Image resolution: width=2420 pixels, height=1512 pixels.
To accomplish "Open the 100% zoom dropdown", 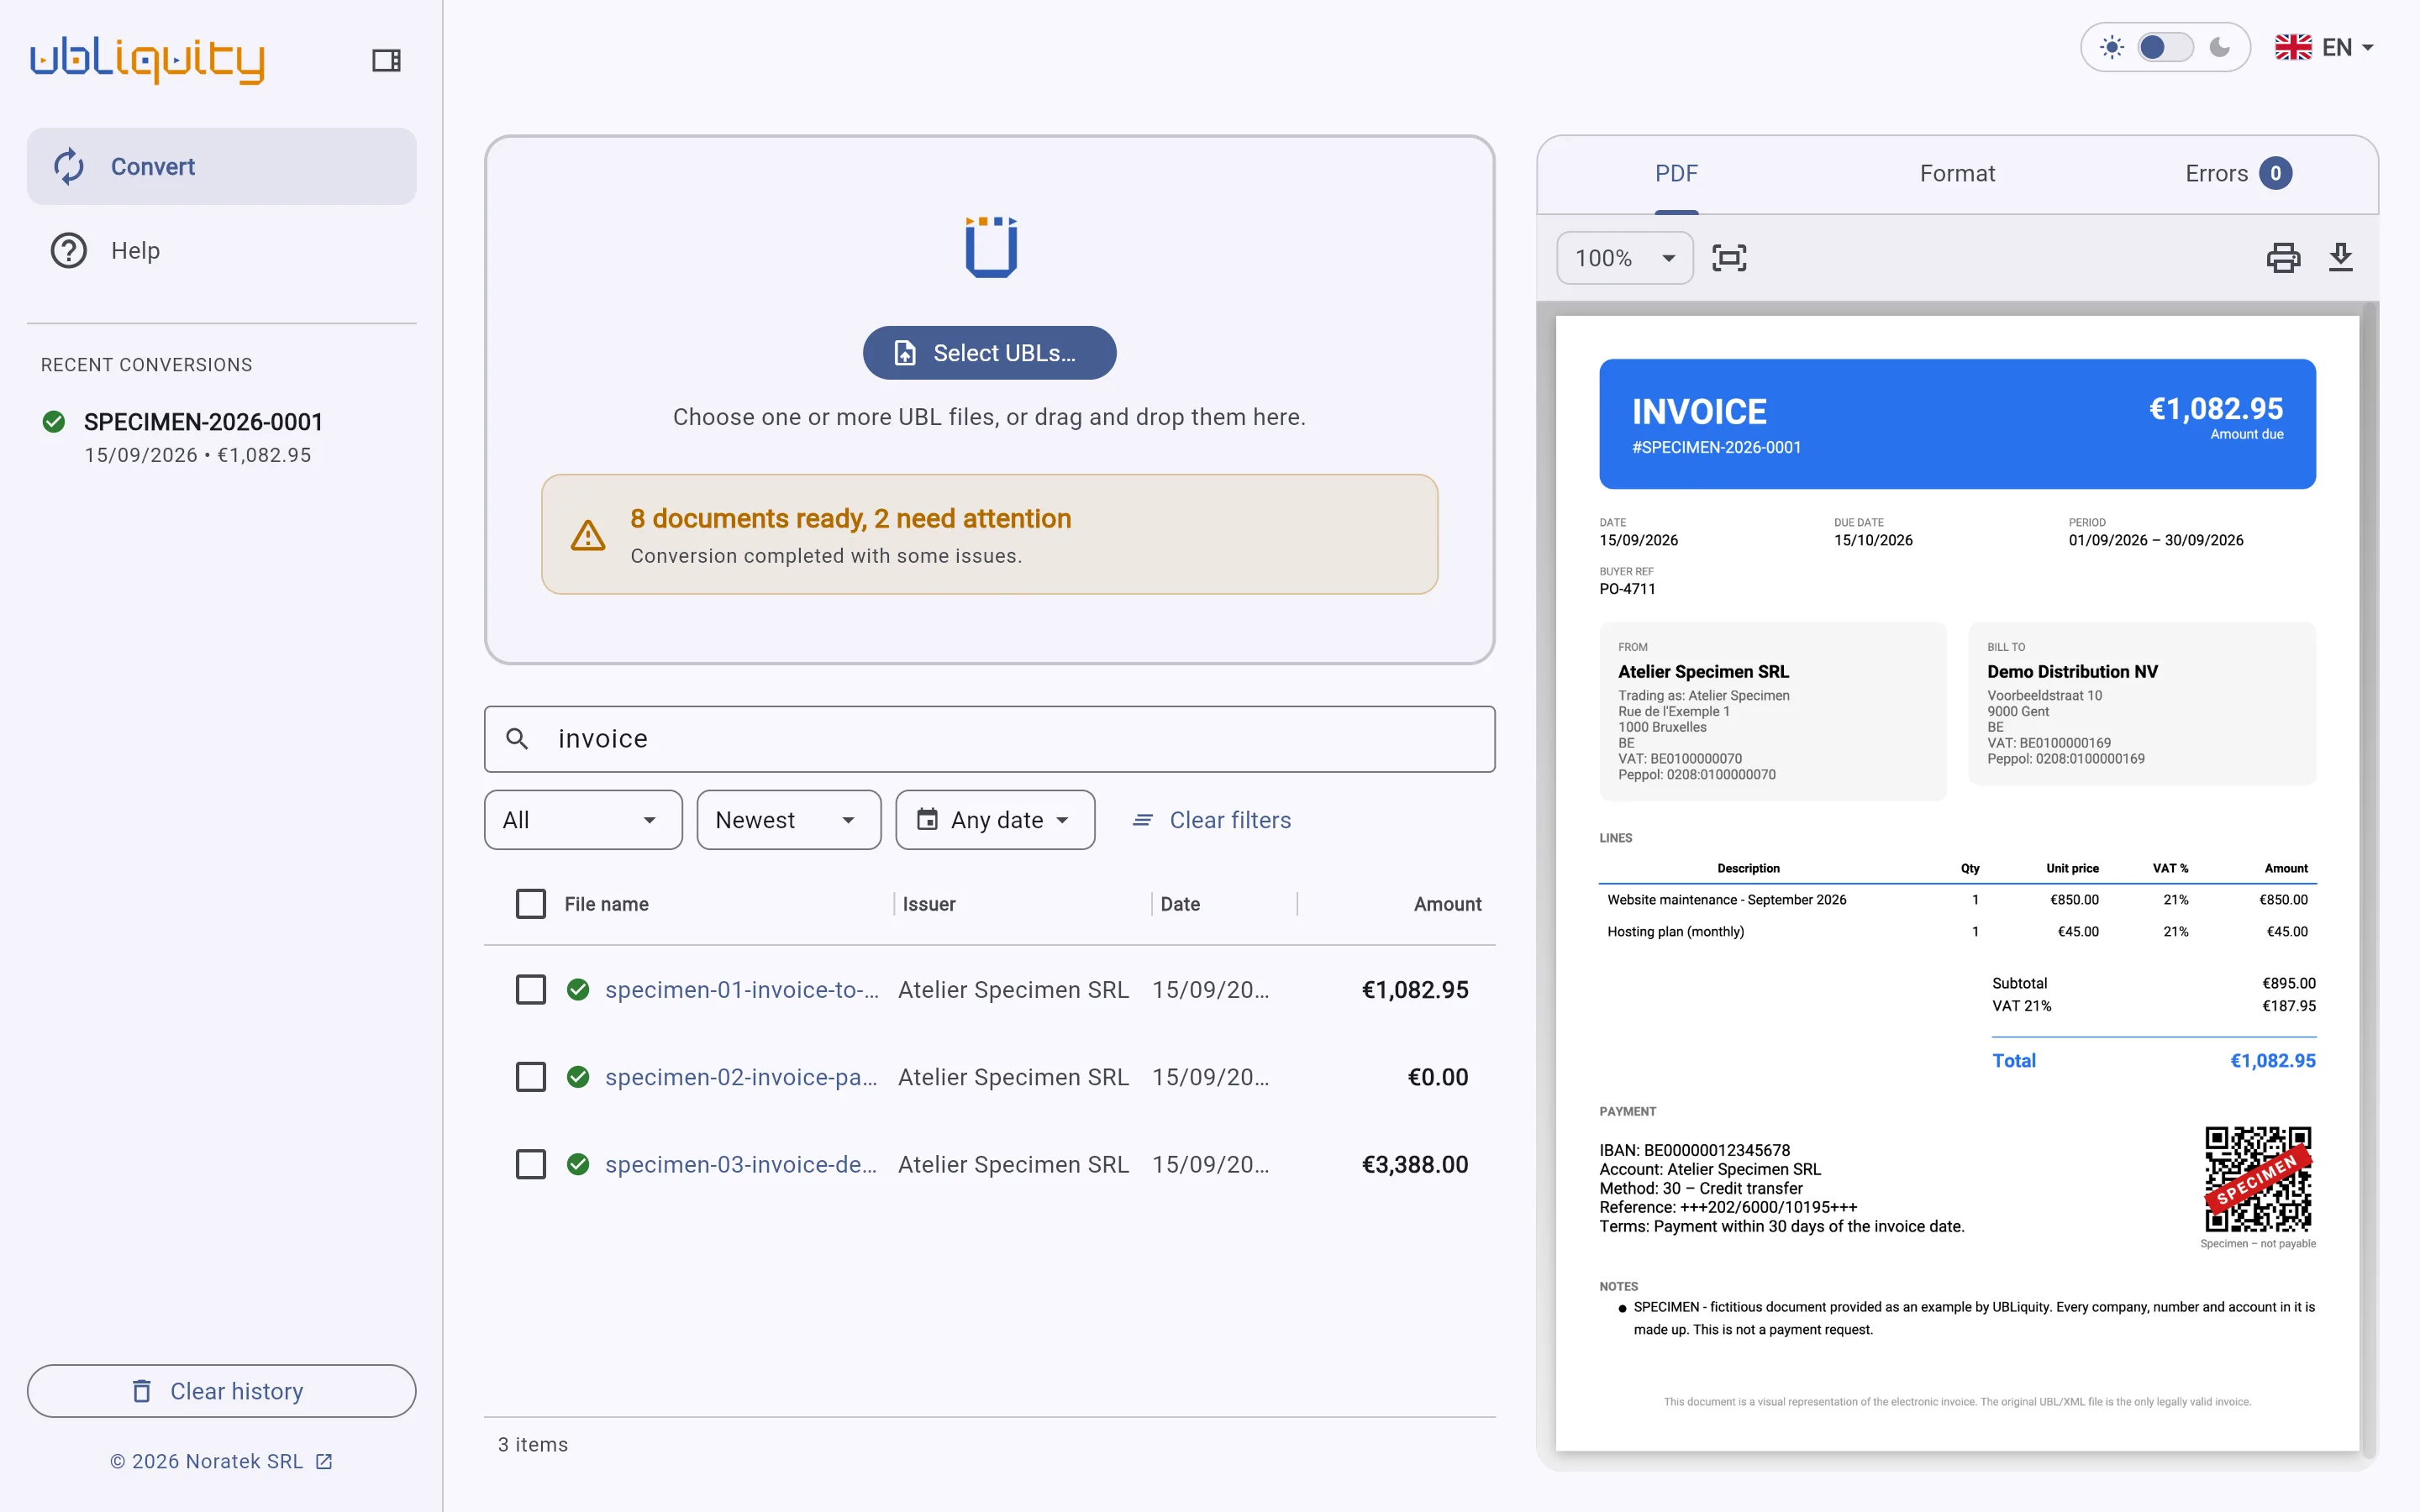I will (x=1624, y=258).
